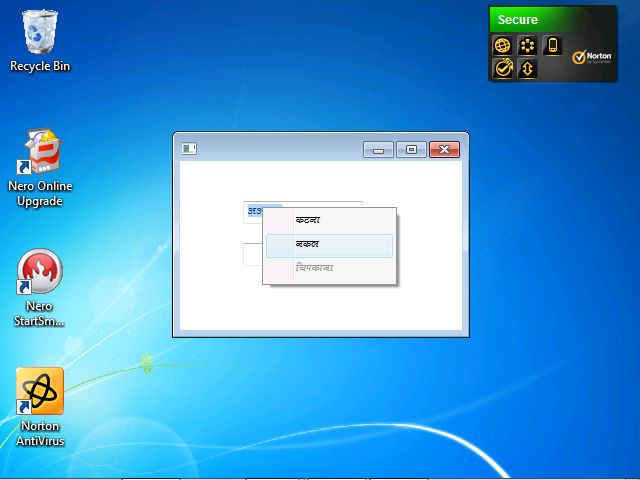Click the second empty text box
Viewport: 640px width, 480px height.
pos(253,254)
